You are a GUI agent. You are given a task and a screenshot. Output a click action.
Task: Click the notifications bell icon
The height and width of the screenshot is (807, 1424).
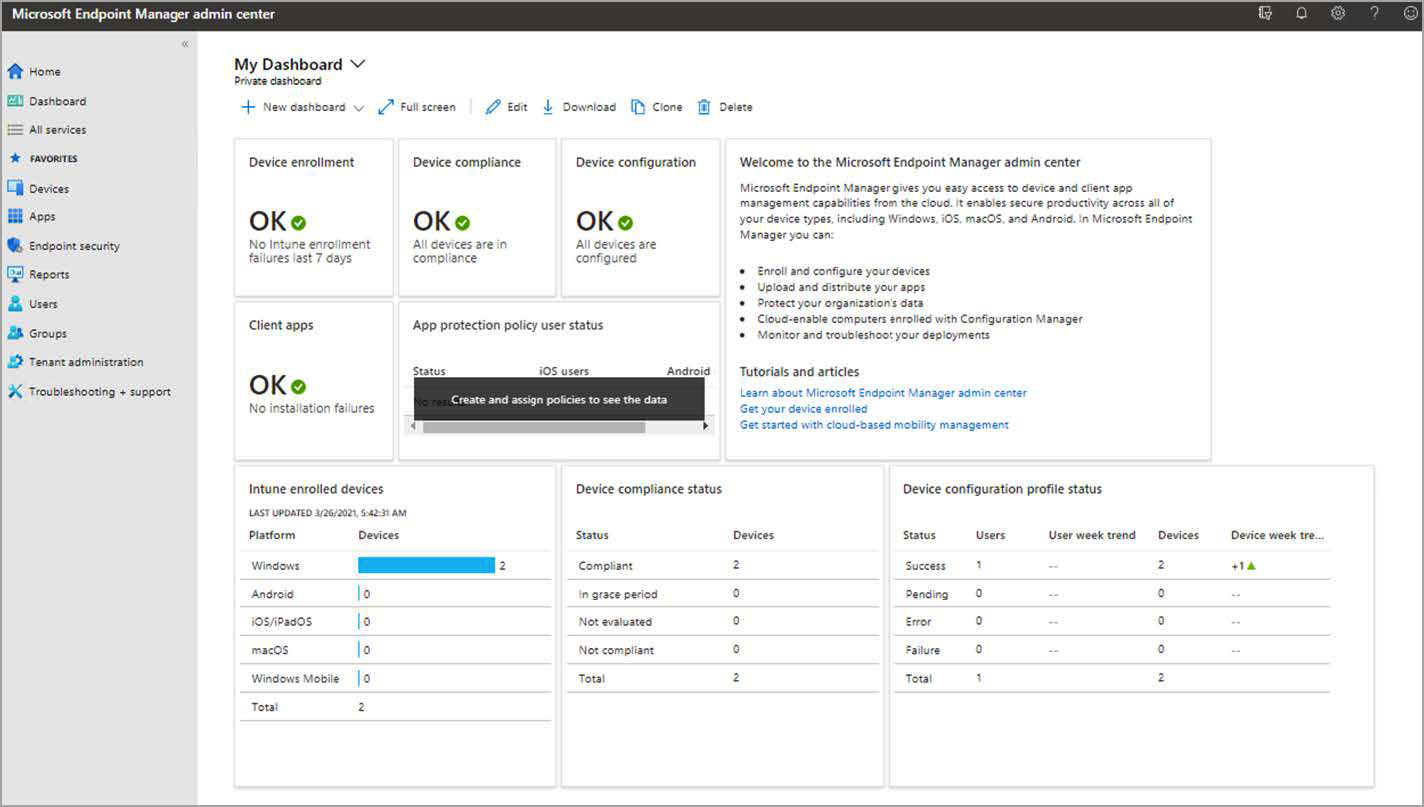1301,14
